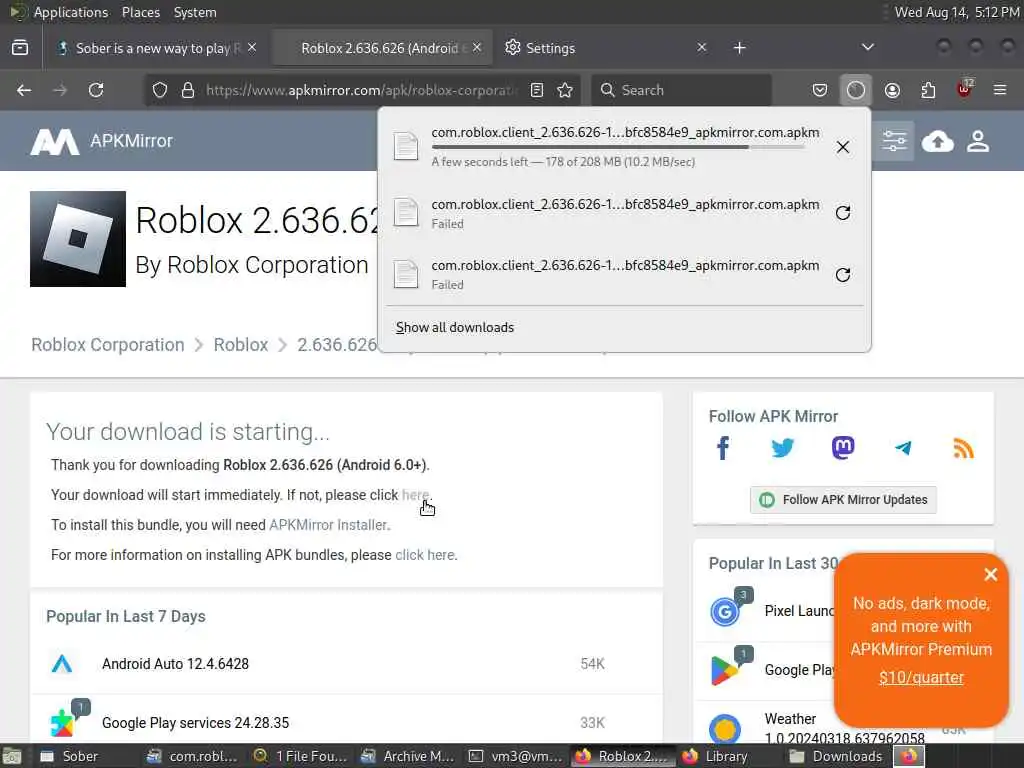The width and height of the screenshot is (1024, 768).
Task: Open Firefox View in the tab bar
Action: coord(20,48)
